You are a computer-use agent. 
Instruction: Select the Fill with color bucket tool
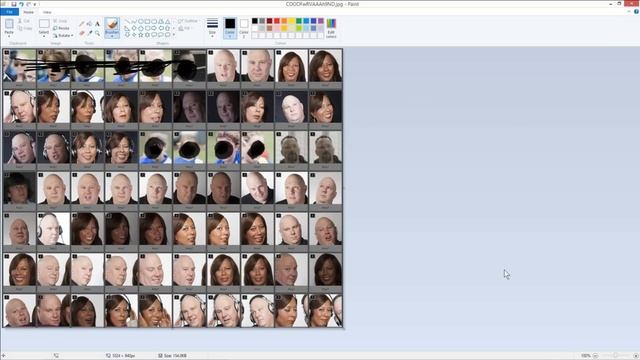(x=89, y=24)
